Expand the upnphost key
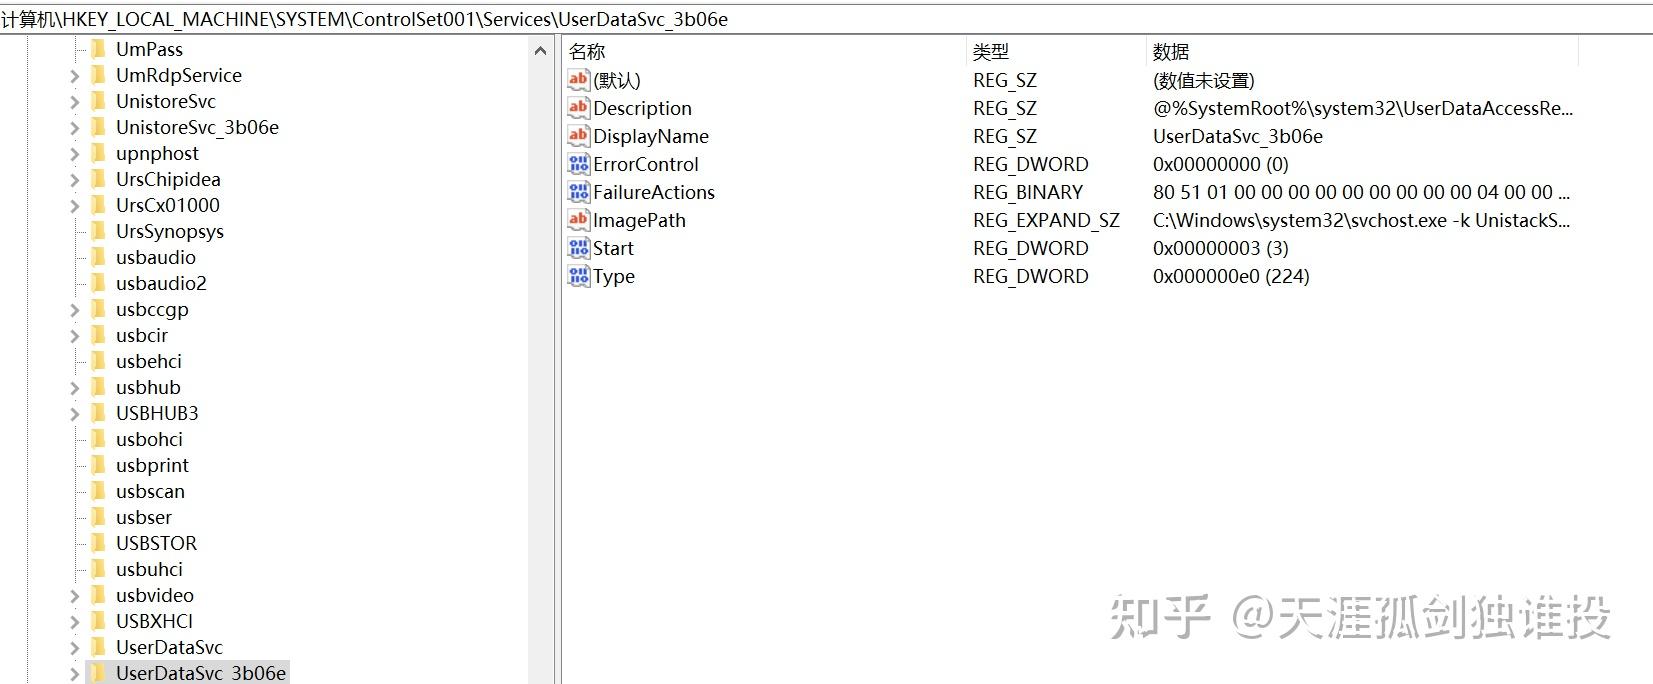This screenshot has width=1653, height=684. 74,153
